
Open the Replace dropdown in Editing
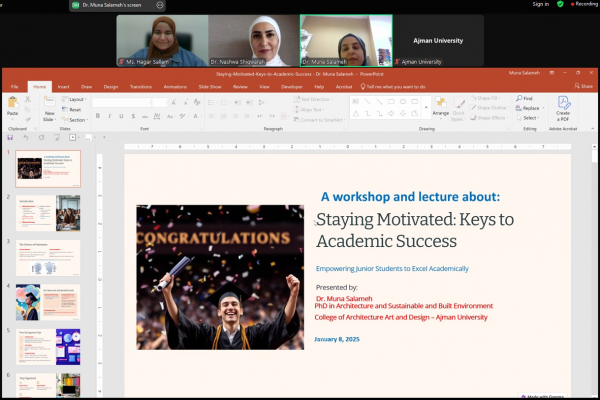tap(530, 108)
